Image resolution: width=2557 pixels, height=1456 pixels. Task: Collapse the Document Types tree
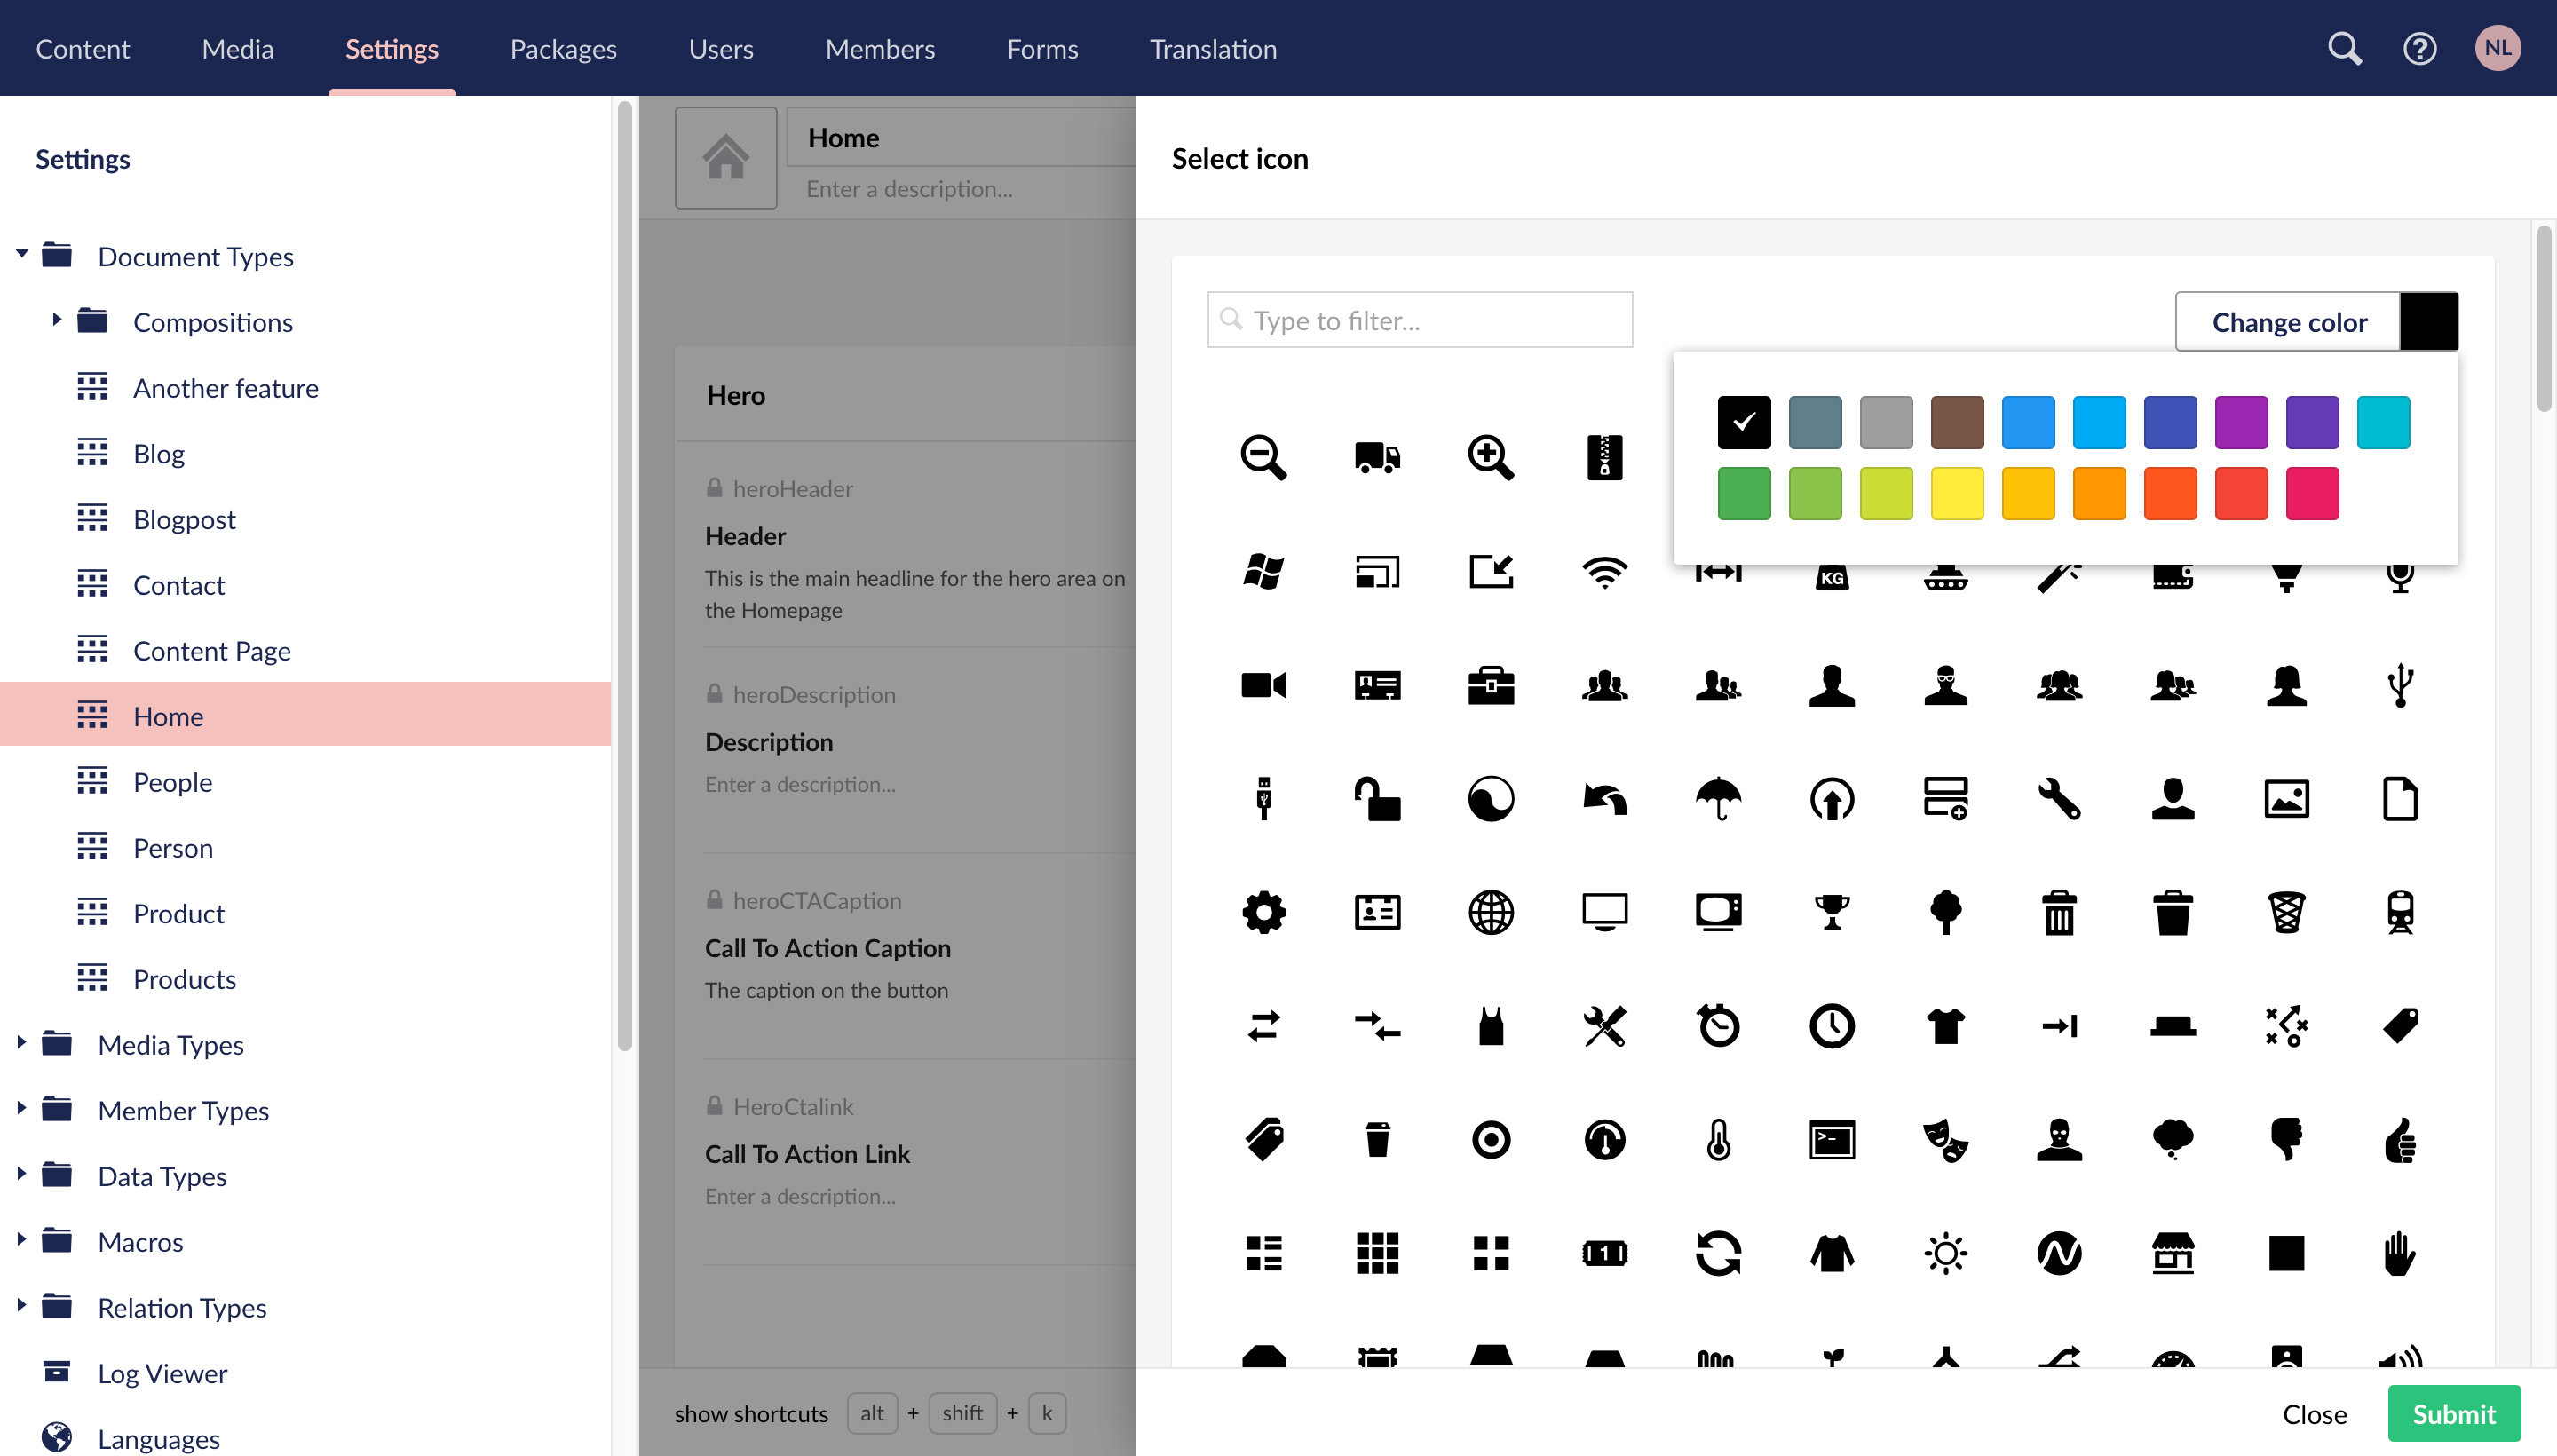tap(20, 252)
